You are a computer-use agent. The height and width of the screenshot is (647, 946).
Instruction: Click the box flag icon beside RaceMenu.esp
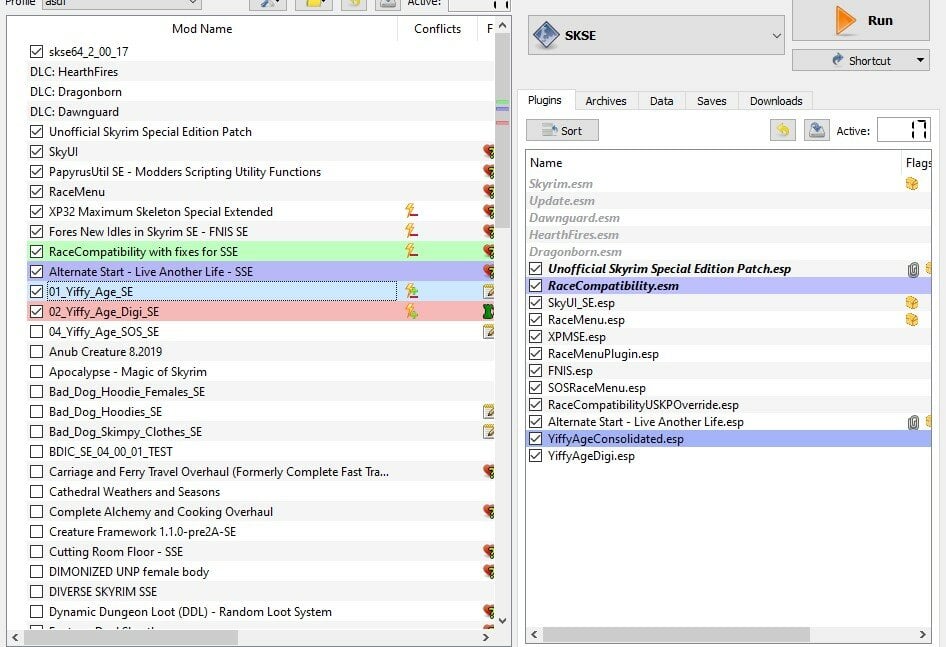coord(912,319)
